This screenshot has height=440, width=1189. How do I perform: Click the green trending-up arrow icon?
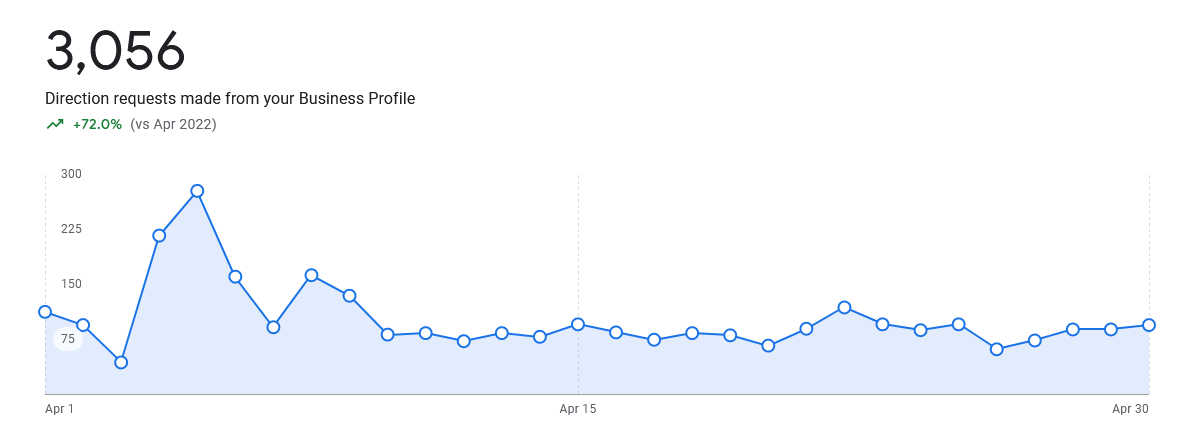(55, 125)
